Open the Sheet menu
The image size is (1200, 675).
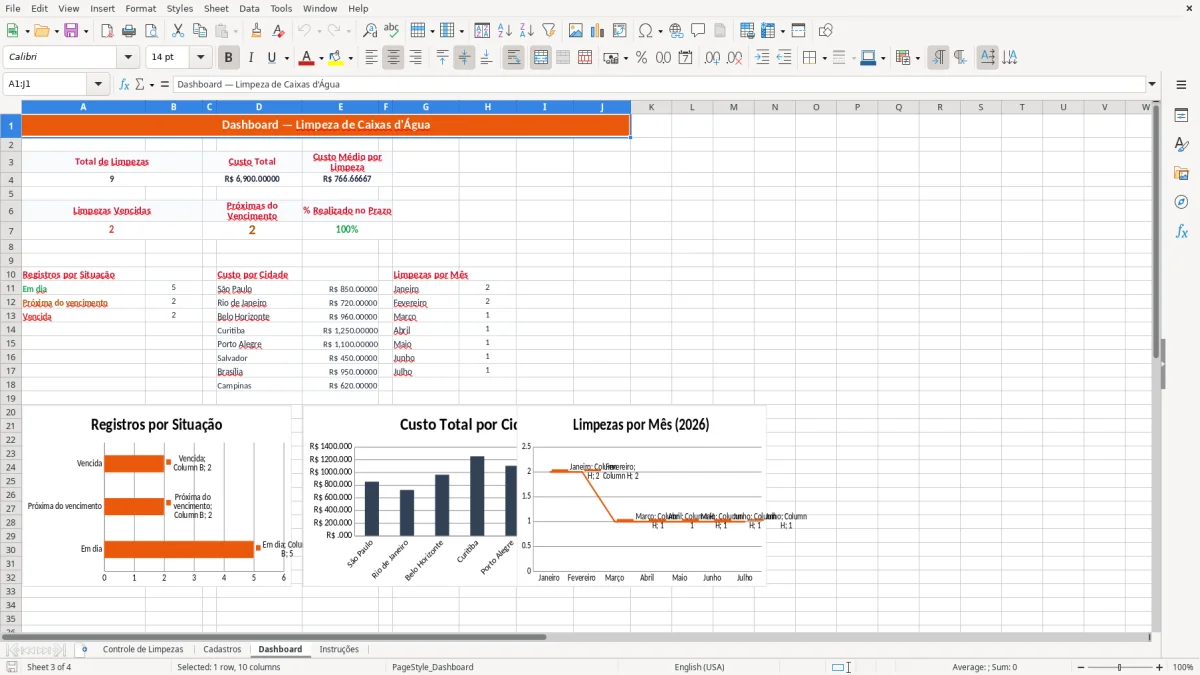point(216,8)
